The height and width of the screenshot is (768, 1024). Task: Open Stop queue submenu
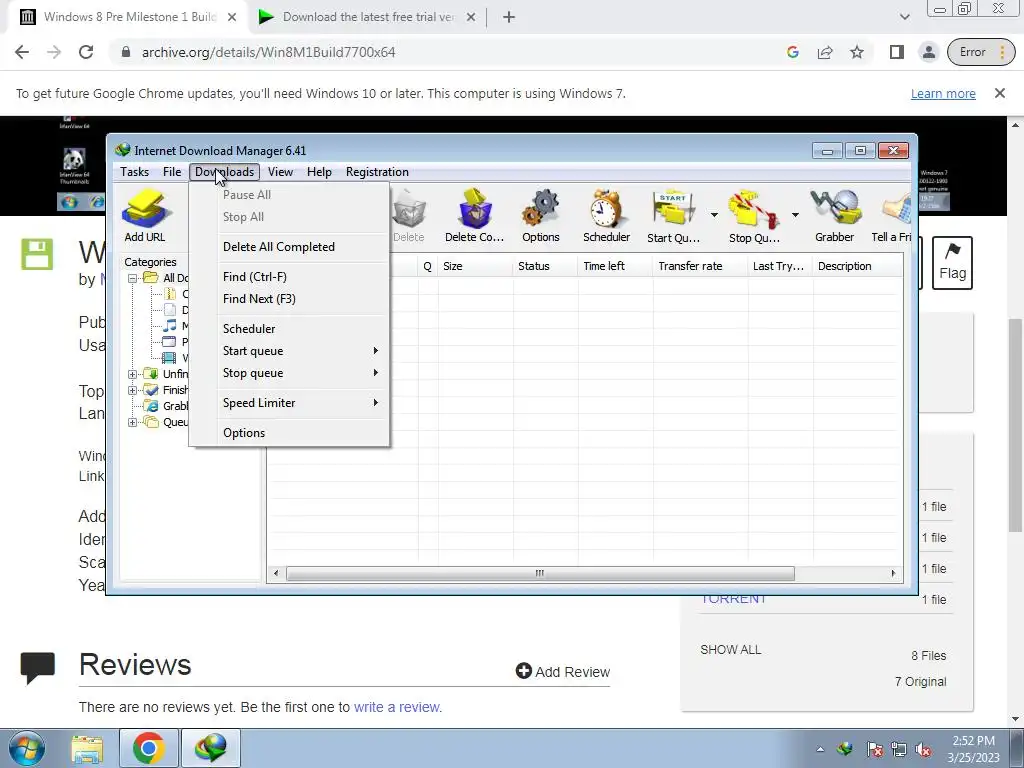pos(289,373)
